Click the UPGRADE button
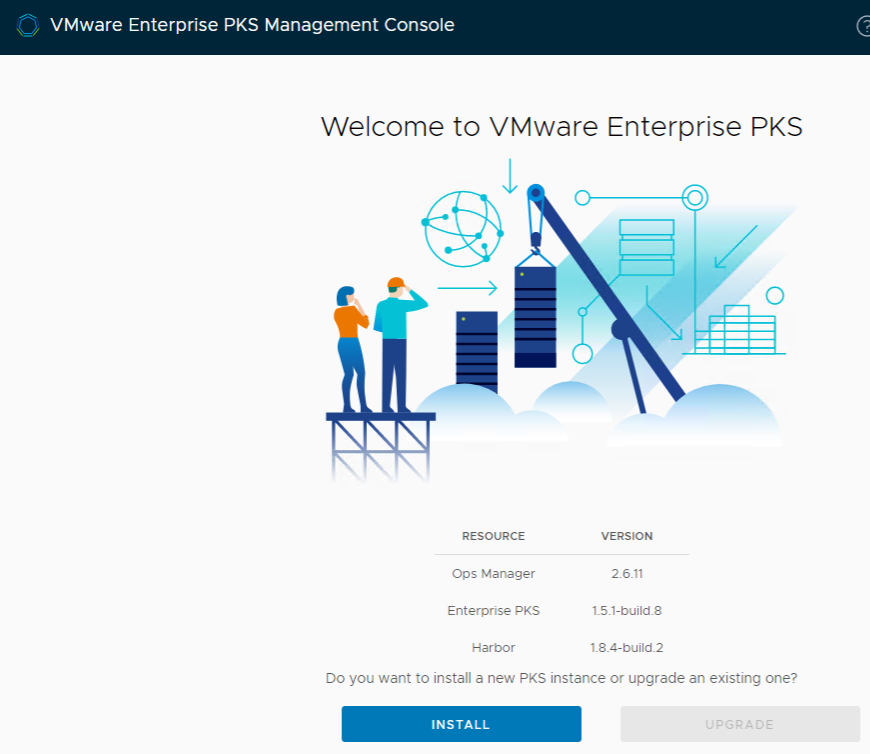This screenshot has width=870, height=754. click(738, 724)
